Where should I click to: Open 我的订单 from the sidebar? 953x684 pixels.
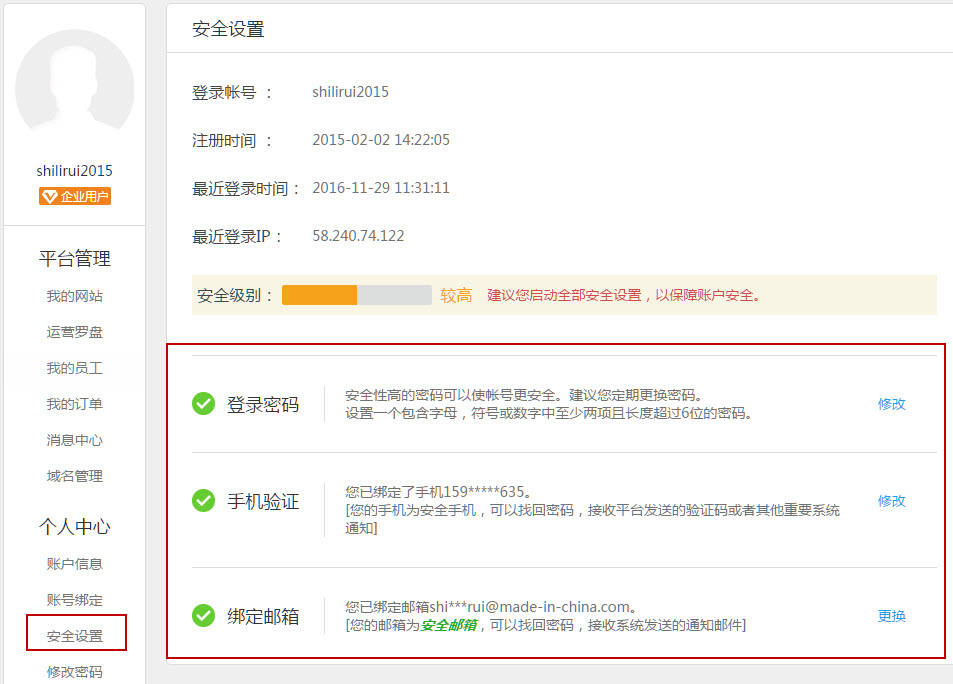click(75, 404)
